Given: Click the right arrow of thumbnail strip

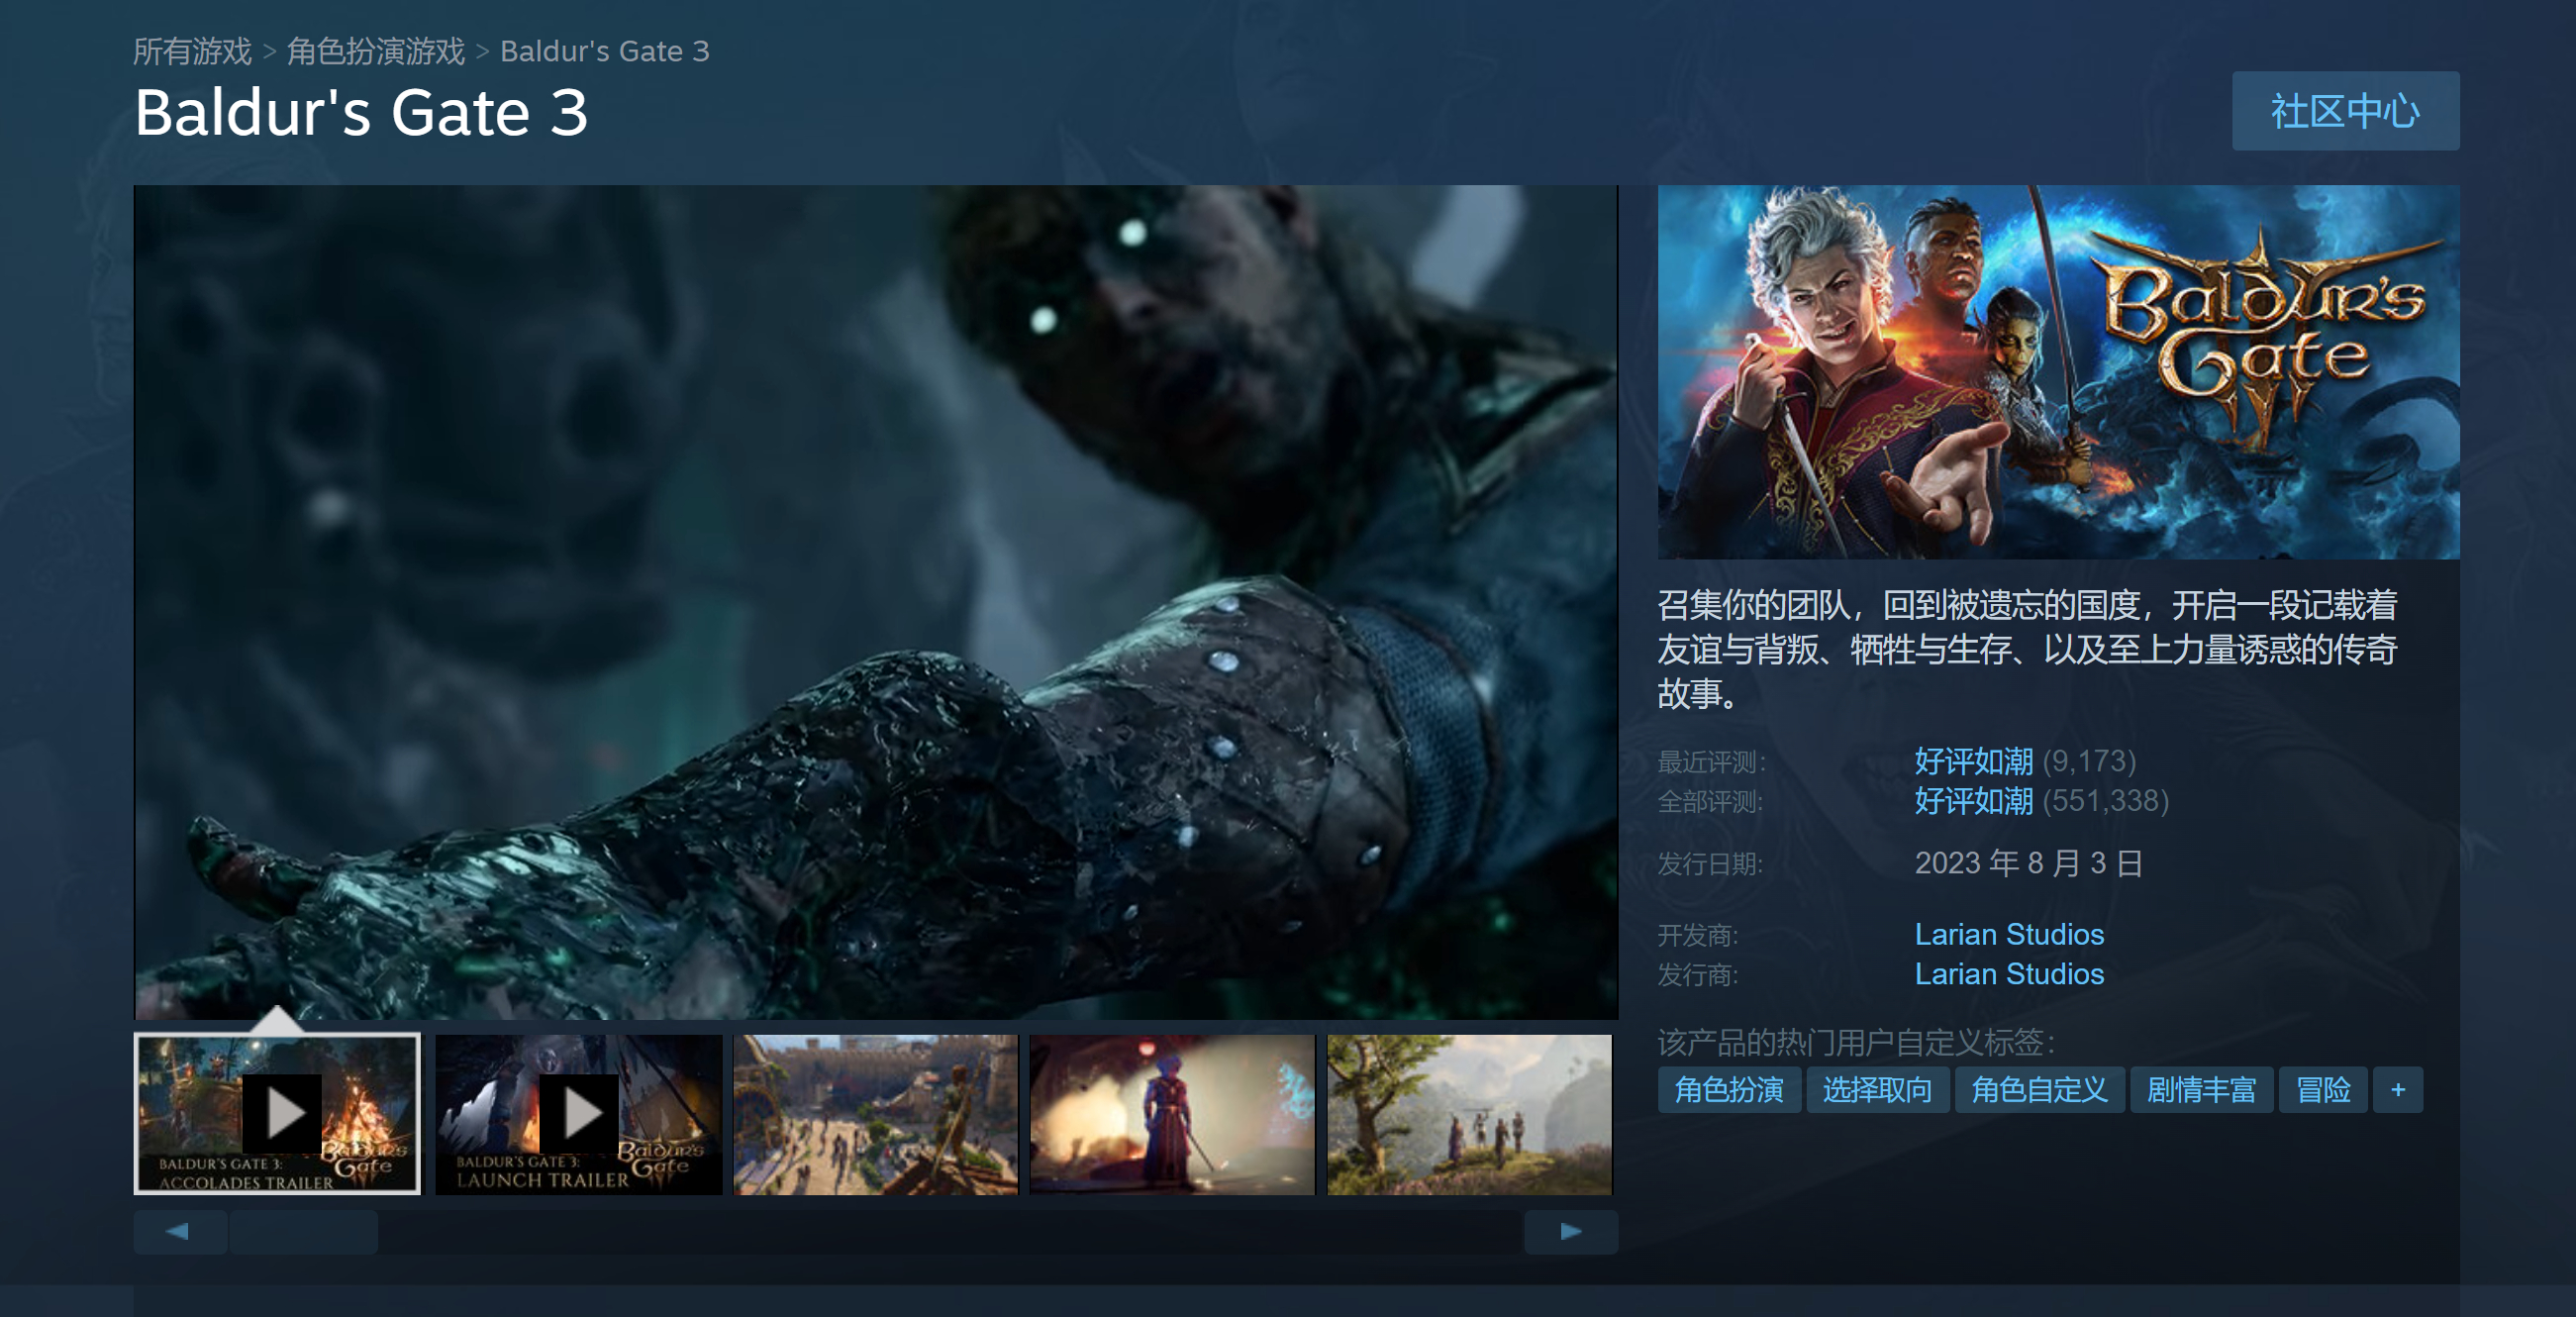Looking at the screenshot, I should click(x=1571, y=1231).
